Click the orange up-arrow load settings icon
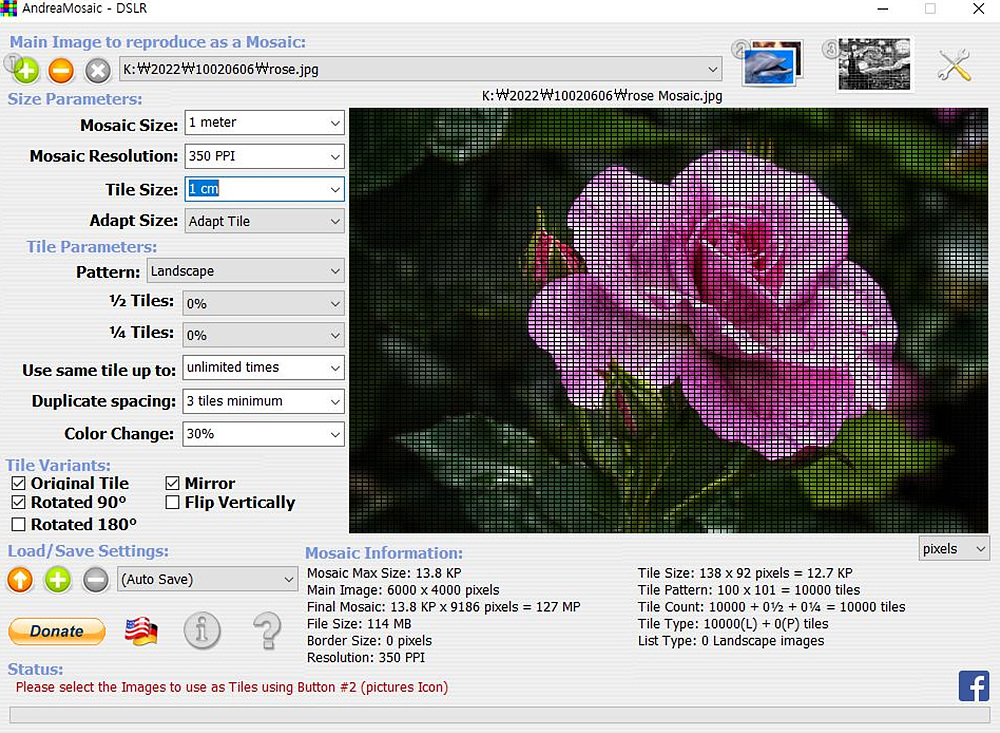Screen dimensions: 1000x733 [x=20, y=579]
